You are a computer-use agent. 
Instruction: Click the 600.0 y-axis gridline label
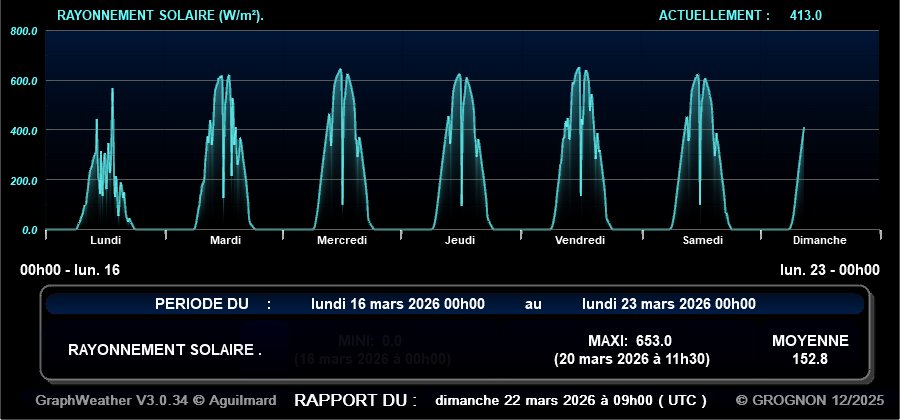coord(24,81)
